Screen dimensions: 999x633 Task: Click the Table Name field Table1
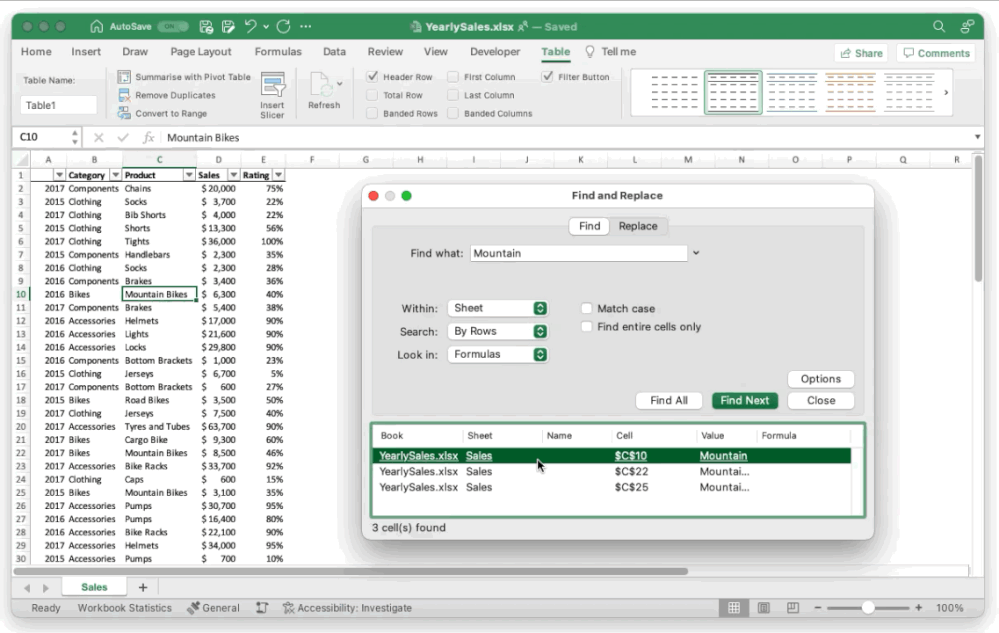[x=58, y=105]
